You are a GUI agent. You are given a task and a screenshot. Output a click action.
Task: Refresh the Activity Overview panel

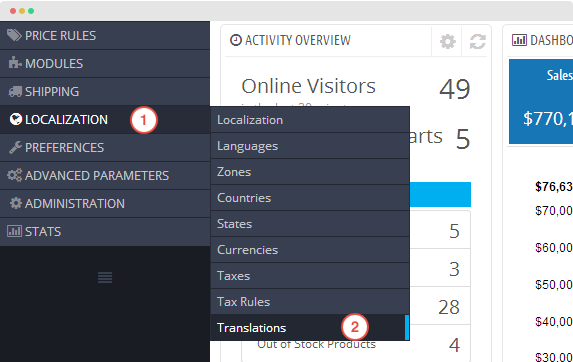pyautogui.click(x=478, y=41)
